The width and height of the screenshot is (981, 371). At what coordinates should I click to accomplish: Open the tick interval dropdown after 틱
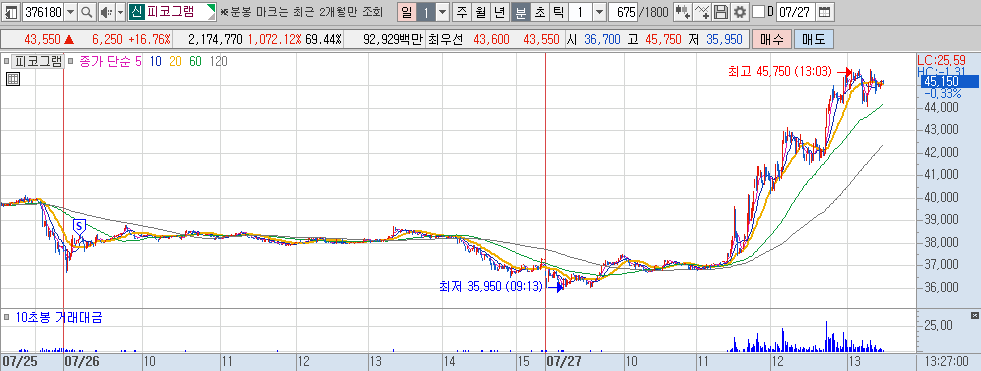coord(599,12)
